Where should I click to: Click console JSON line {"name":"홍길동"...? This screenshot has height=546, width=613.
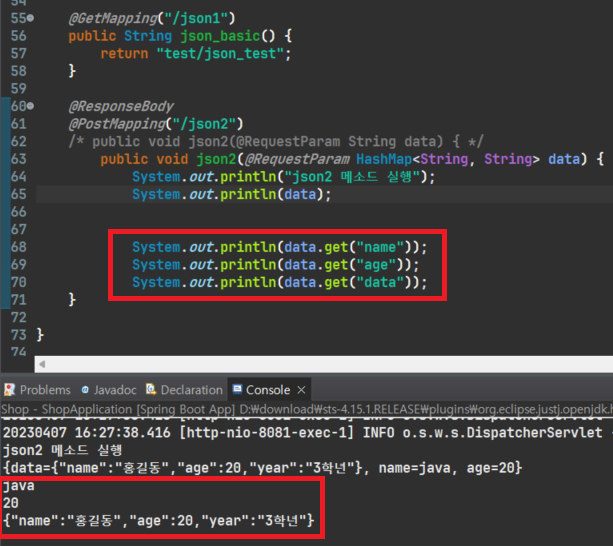click(158, 521)
